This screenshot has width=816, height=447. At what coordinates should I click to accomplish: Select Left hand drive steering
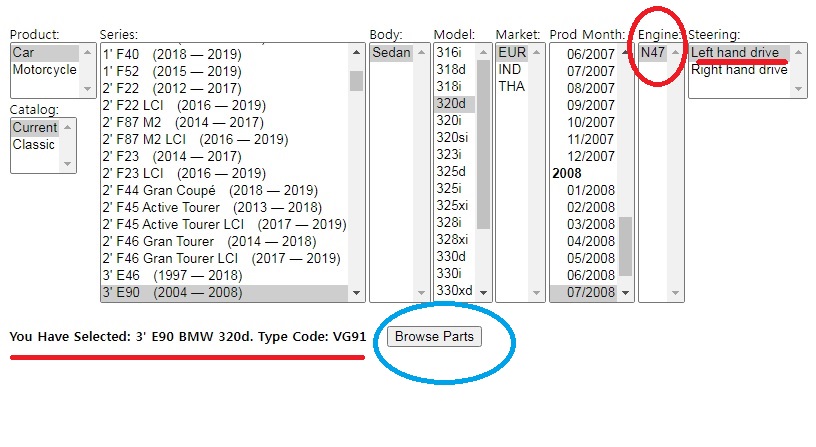pos(740,53)
